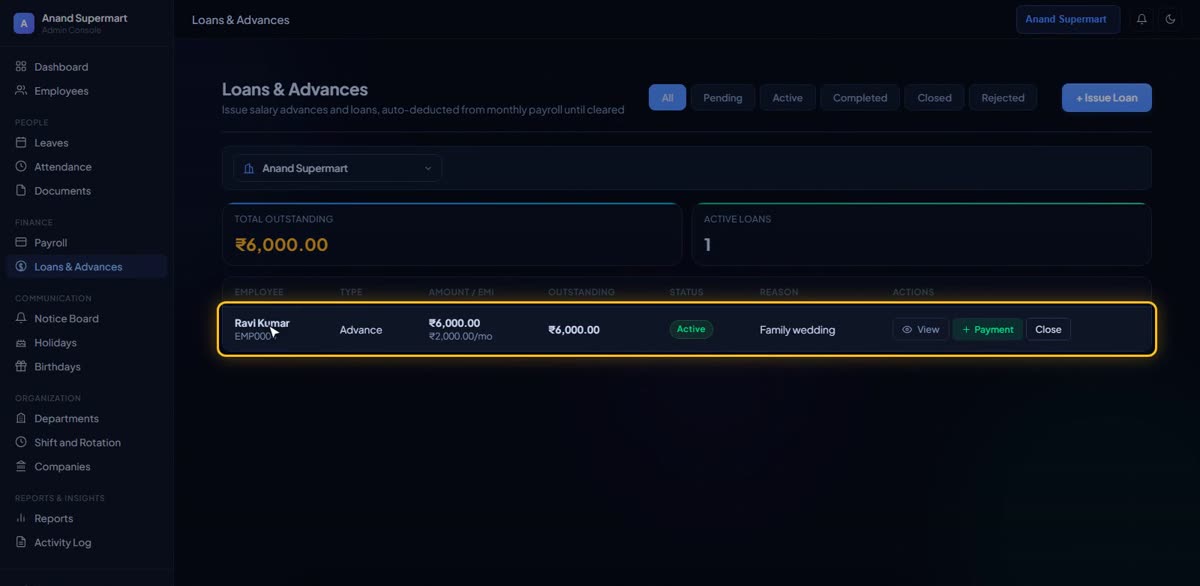Click the Holidays icon in sidebar
Image resolution: width=1200 pixels, height=586 pixels.
[21, 343]
